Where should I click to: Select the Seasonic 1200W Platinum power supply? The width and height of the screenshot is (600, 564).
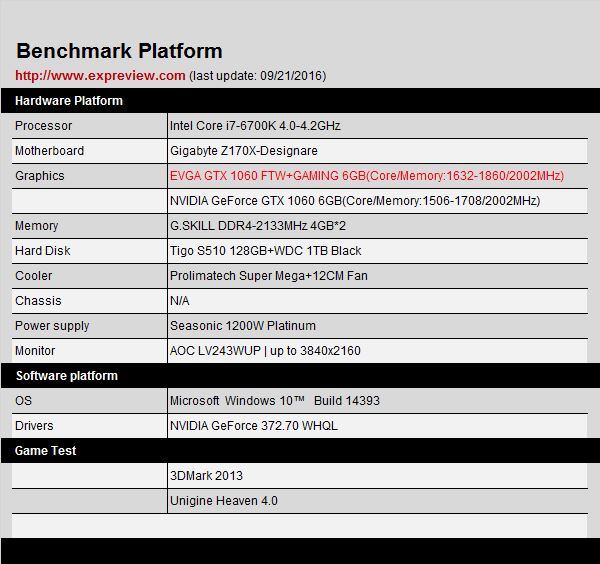pyautogui.click(x=243, y=326)
